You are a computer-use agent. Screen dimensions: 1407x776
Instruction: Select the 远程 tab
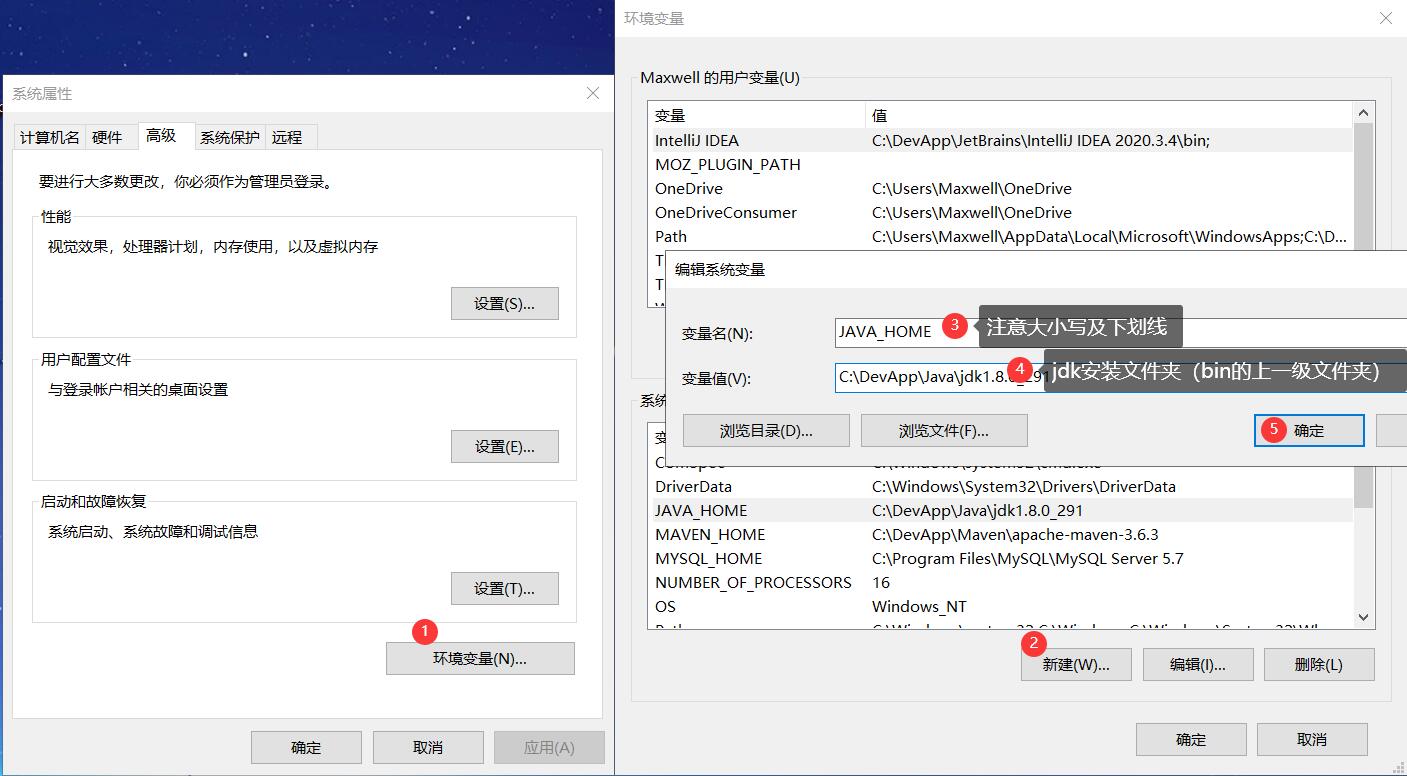coord(287,137)
